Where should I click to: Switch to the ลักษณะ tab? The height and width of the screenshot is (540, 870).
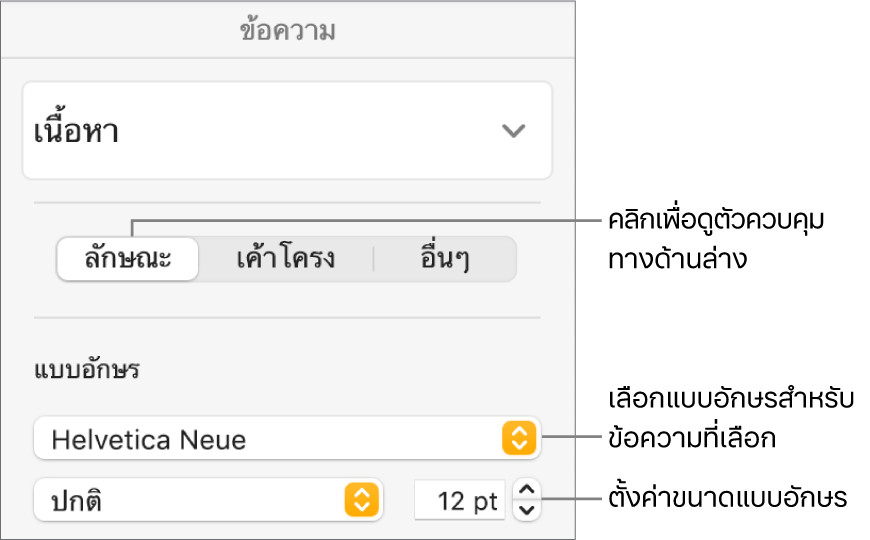coord(128,260)
